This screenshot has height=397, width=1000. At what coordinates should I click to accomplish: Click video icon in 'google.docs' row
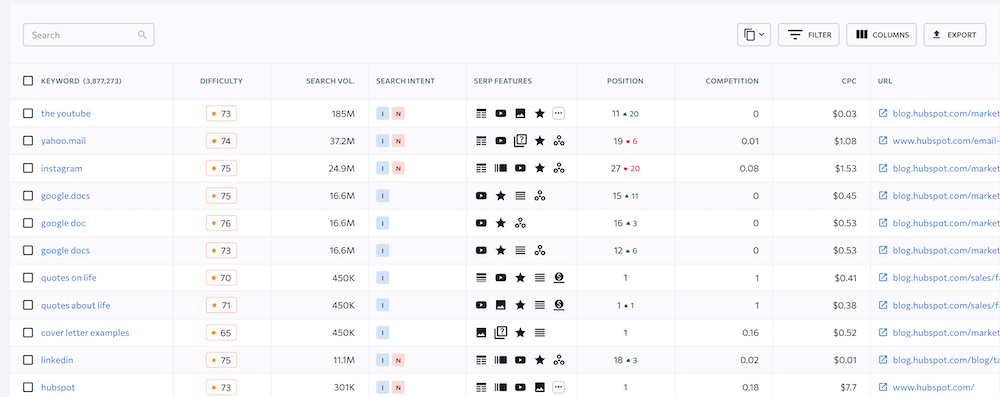click(x=482, y=196)
